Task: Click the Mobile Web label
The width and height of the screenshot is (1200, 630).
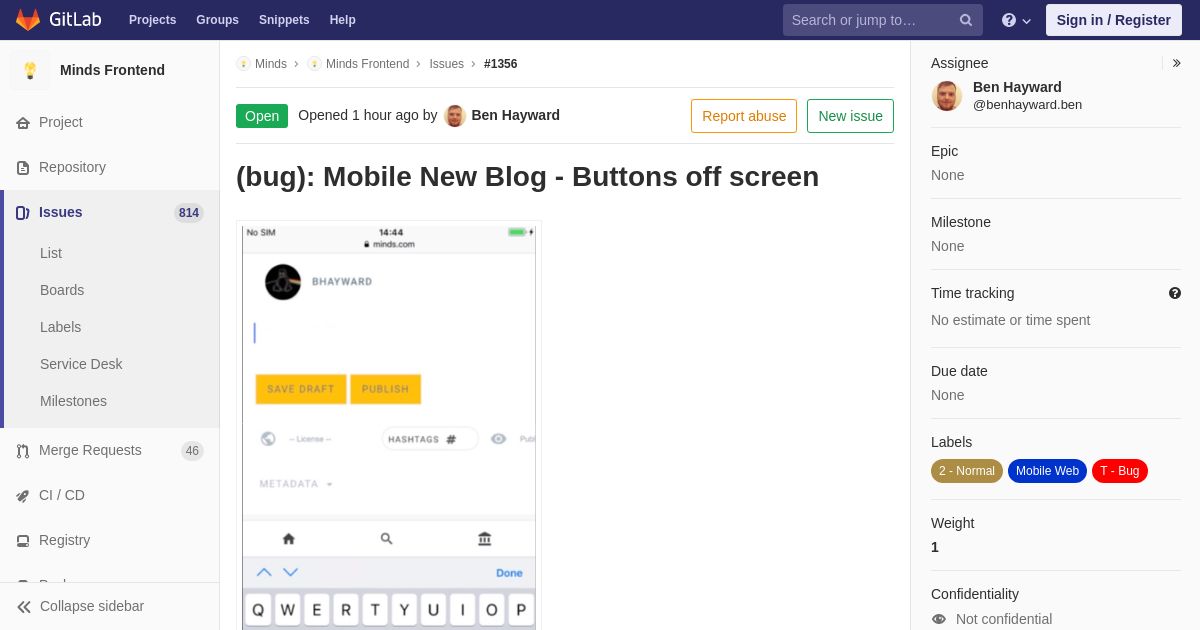Action: 1047,471
